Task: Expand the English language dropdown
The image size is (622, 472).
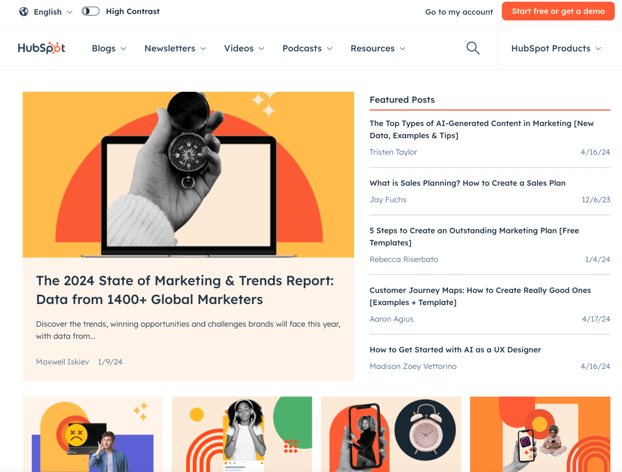Action: pos(53,12)
